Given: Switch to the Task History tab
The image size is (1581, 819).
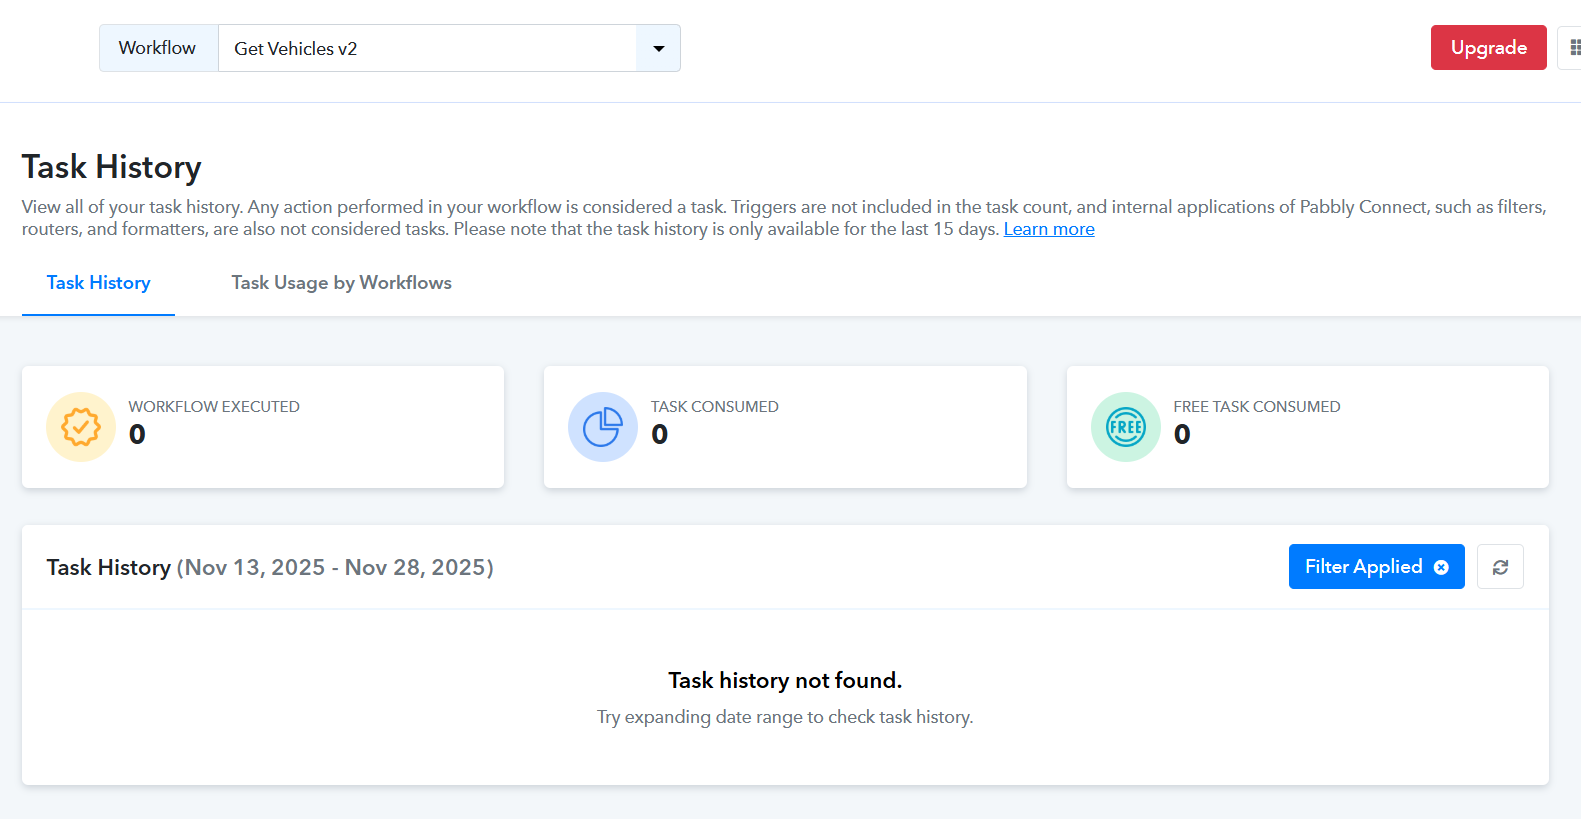Looking at the screenshot, I should [98, 283].
